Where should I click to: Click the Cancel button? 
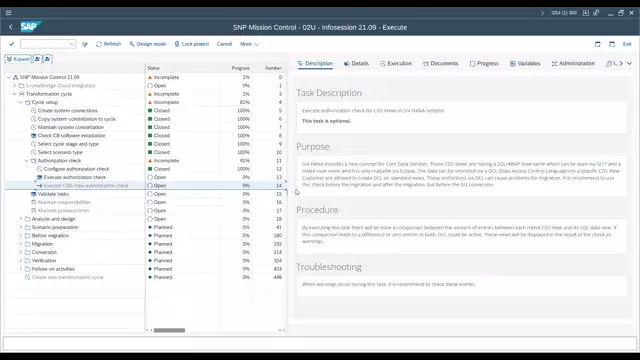coord(224,44)
